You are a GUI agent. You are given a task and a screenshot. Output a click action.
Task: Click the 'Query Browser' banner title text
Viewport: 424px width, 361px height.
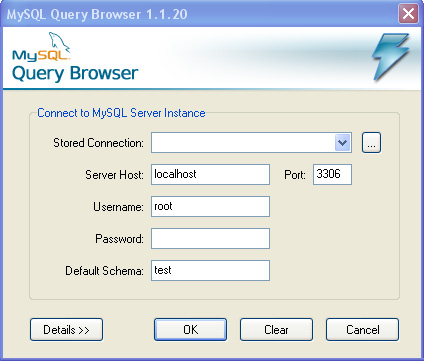(75, 73)
